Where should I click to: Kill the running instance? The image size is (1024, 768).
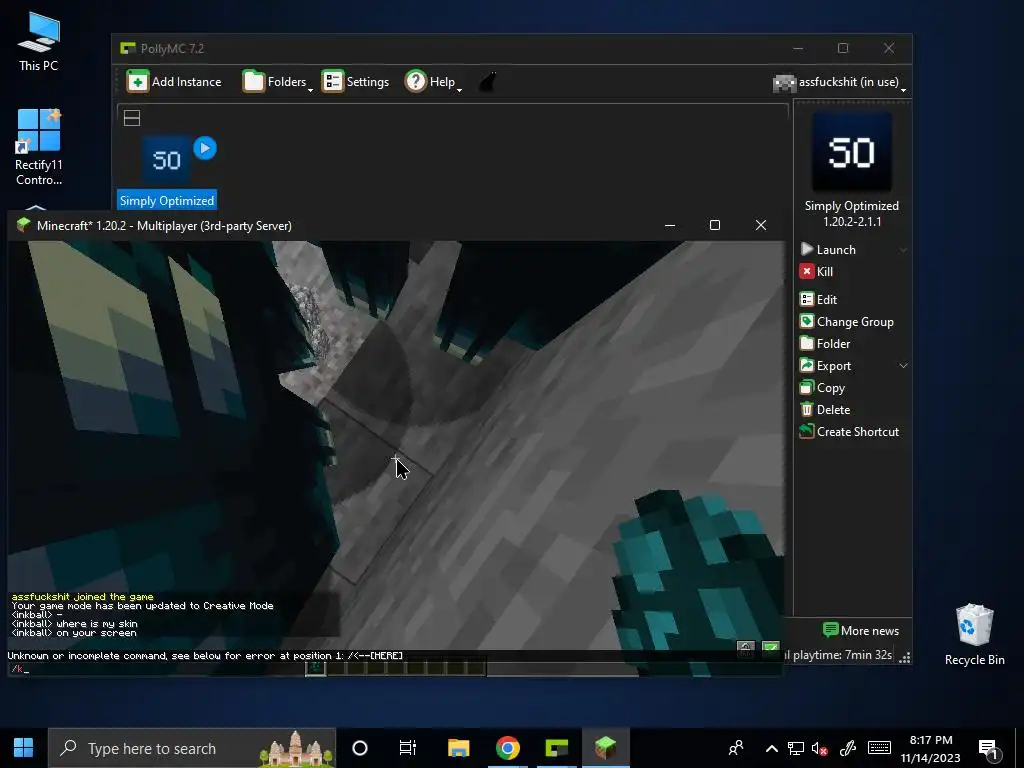pyautogui.click(x=816, y=272)
